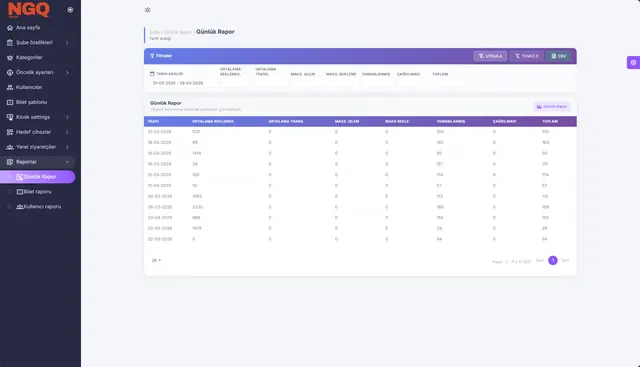This screenshot has height=367, width=640.
Task: Sort by TARİH column header
Action: [153, 122]
